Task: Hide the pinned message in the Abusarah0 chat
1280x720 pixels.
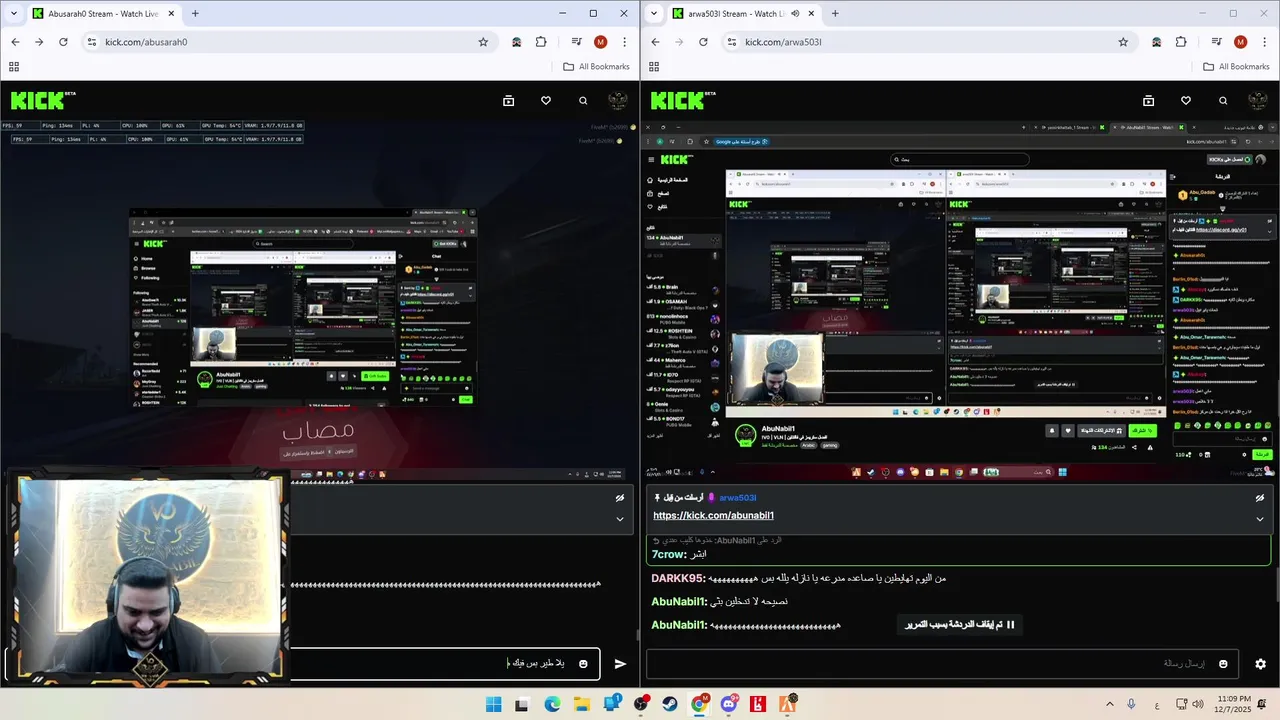Action: tap(620, 497)
